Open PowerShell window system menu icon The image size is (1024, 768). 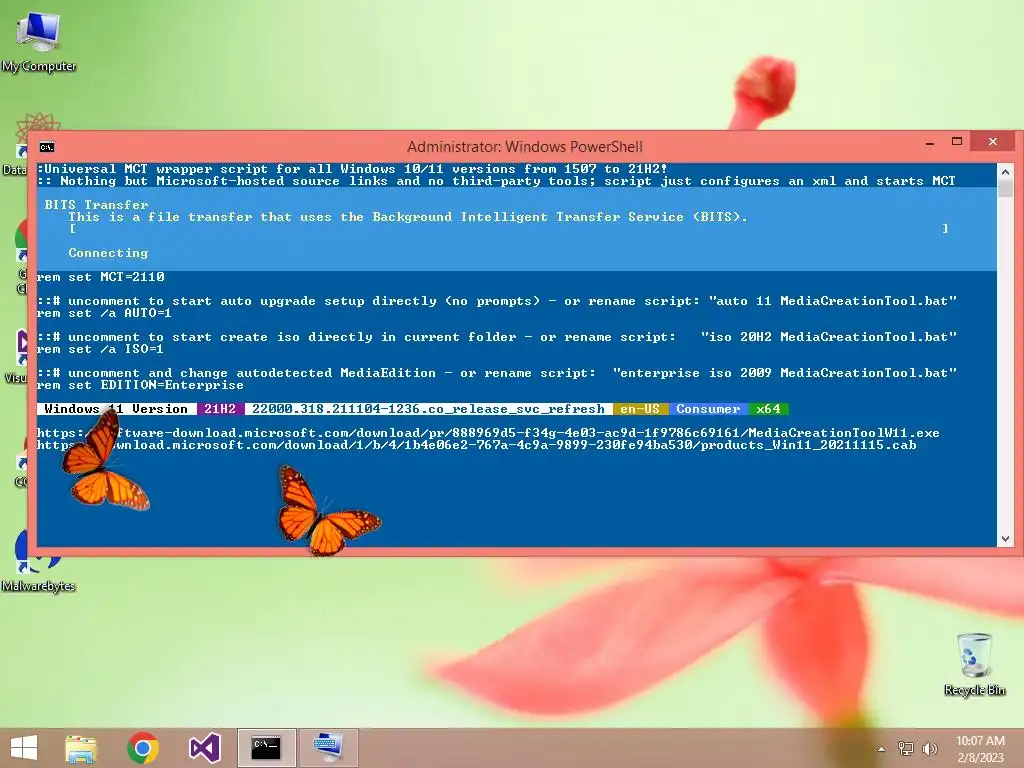click(47, 147)
